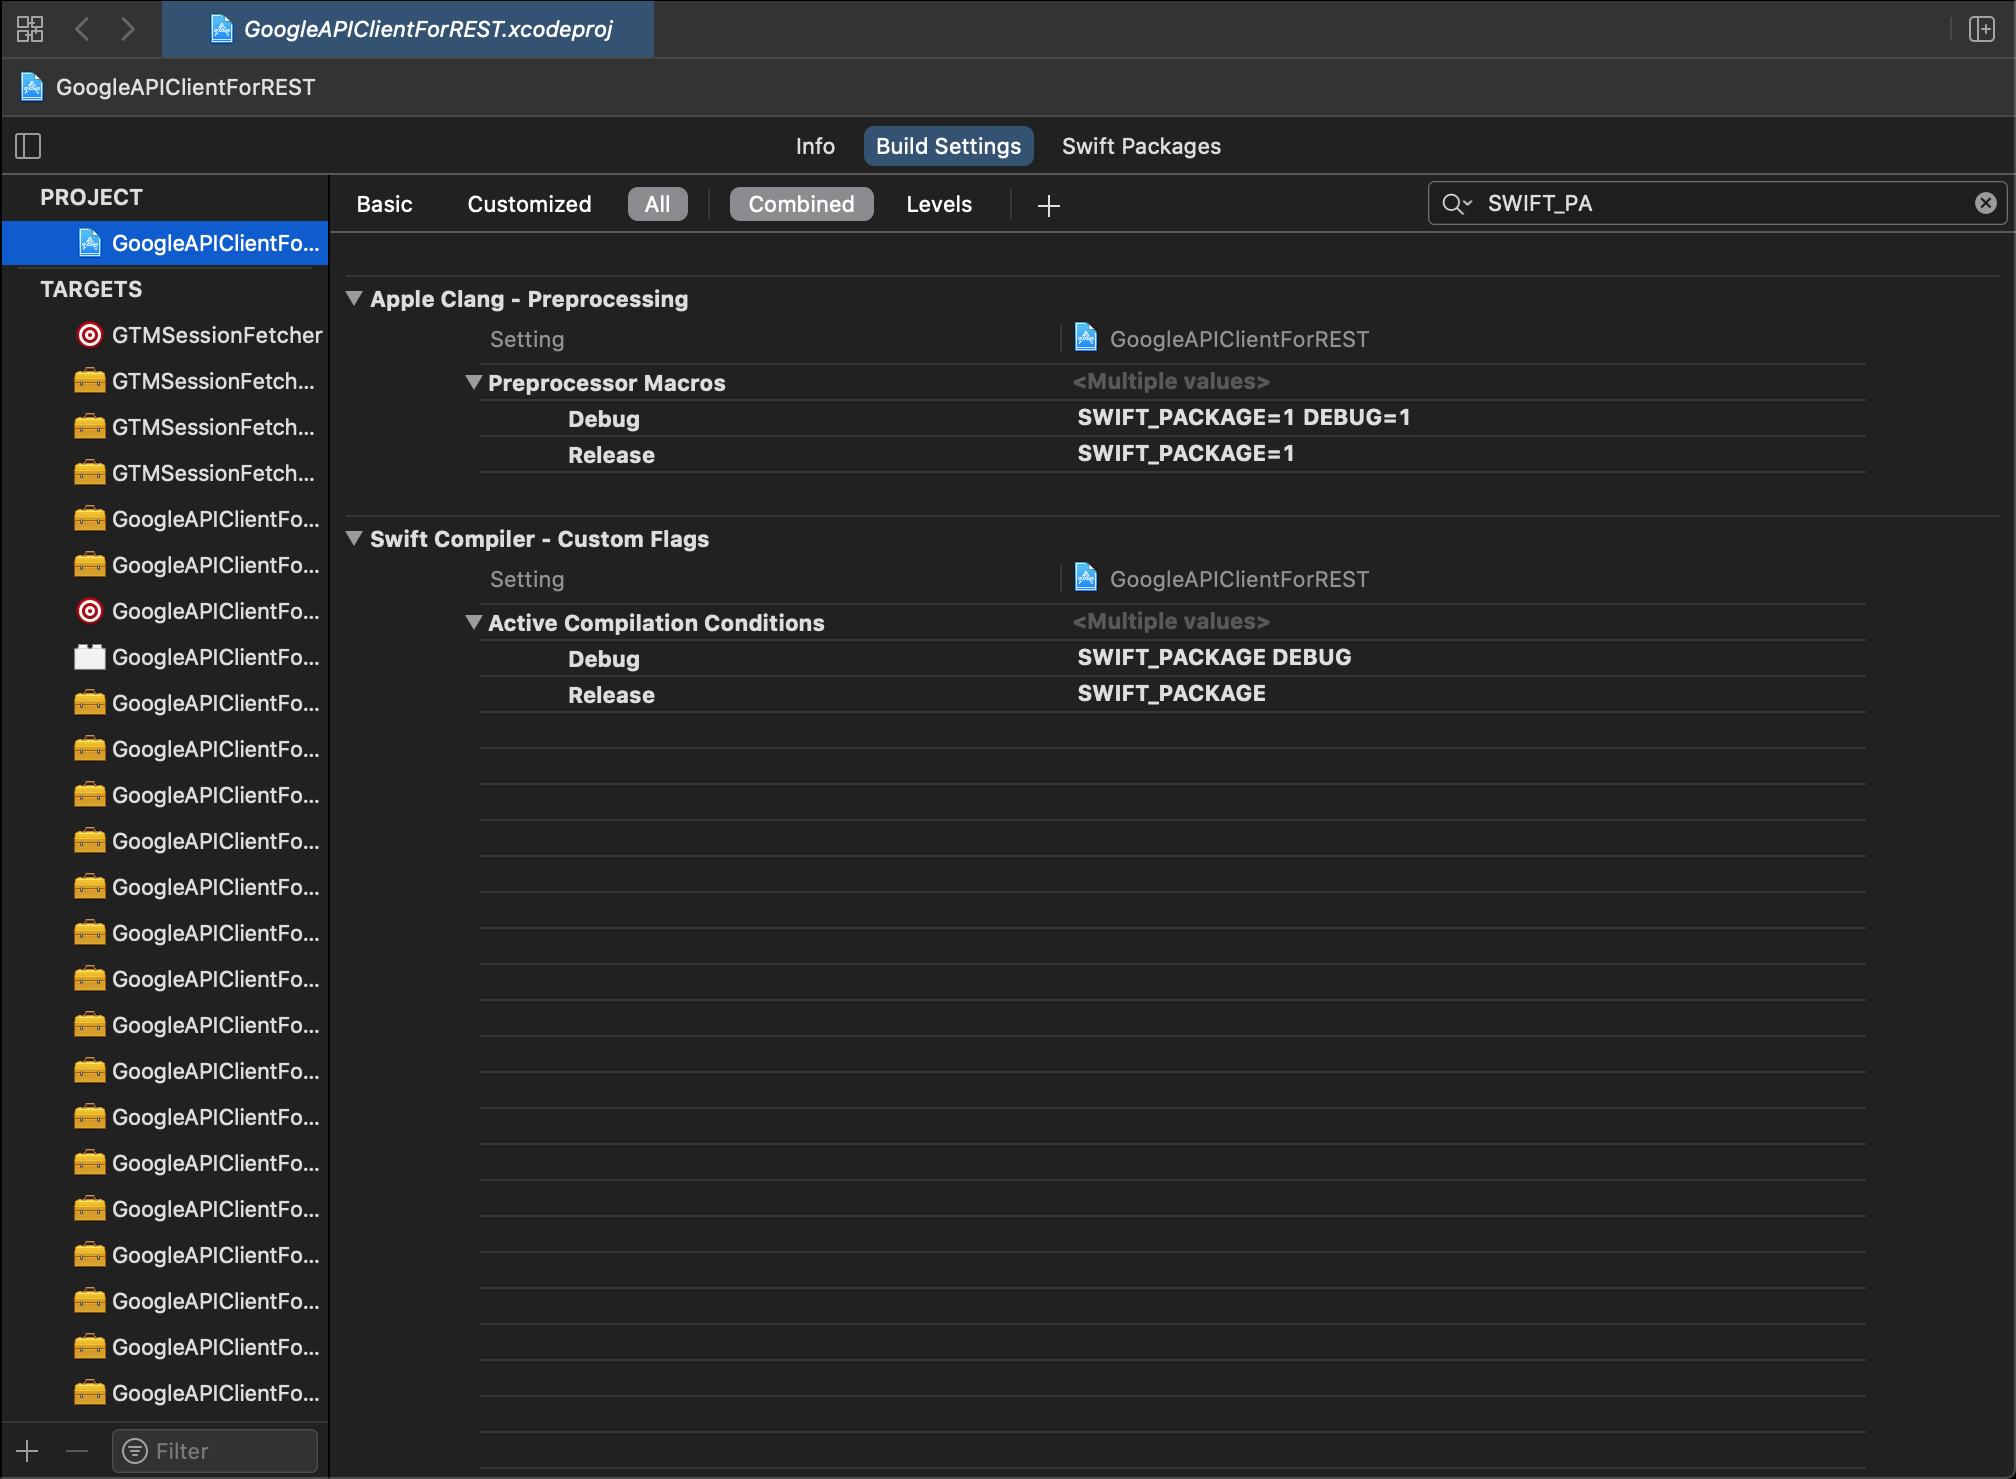Click the minus to remove a target
Viewport: 2016px width, 1479px height.
pos(77,1450)
